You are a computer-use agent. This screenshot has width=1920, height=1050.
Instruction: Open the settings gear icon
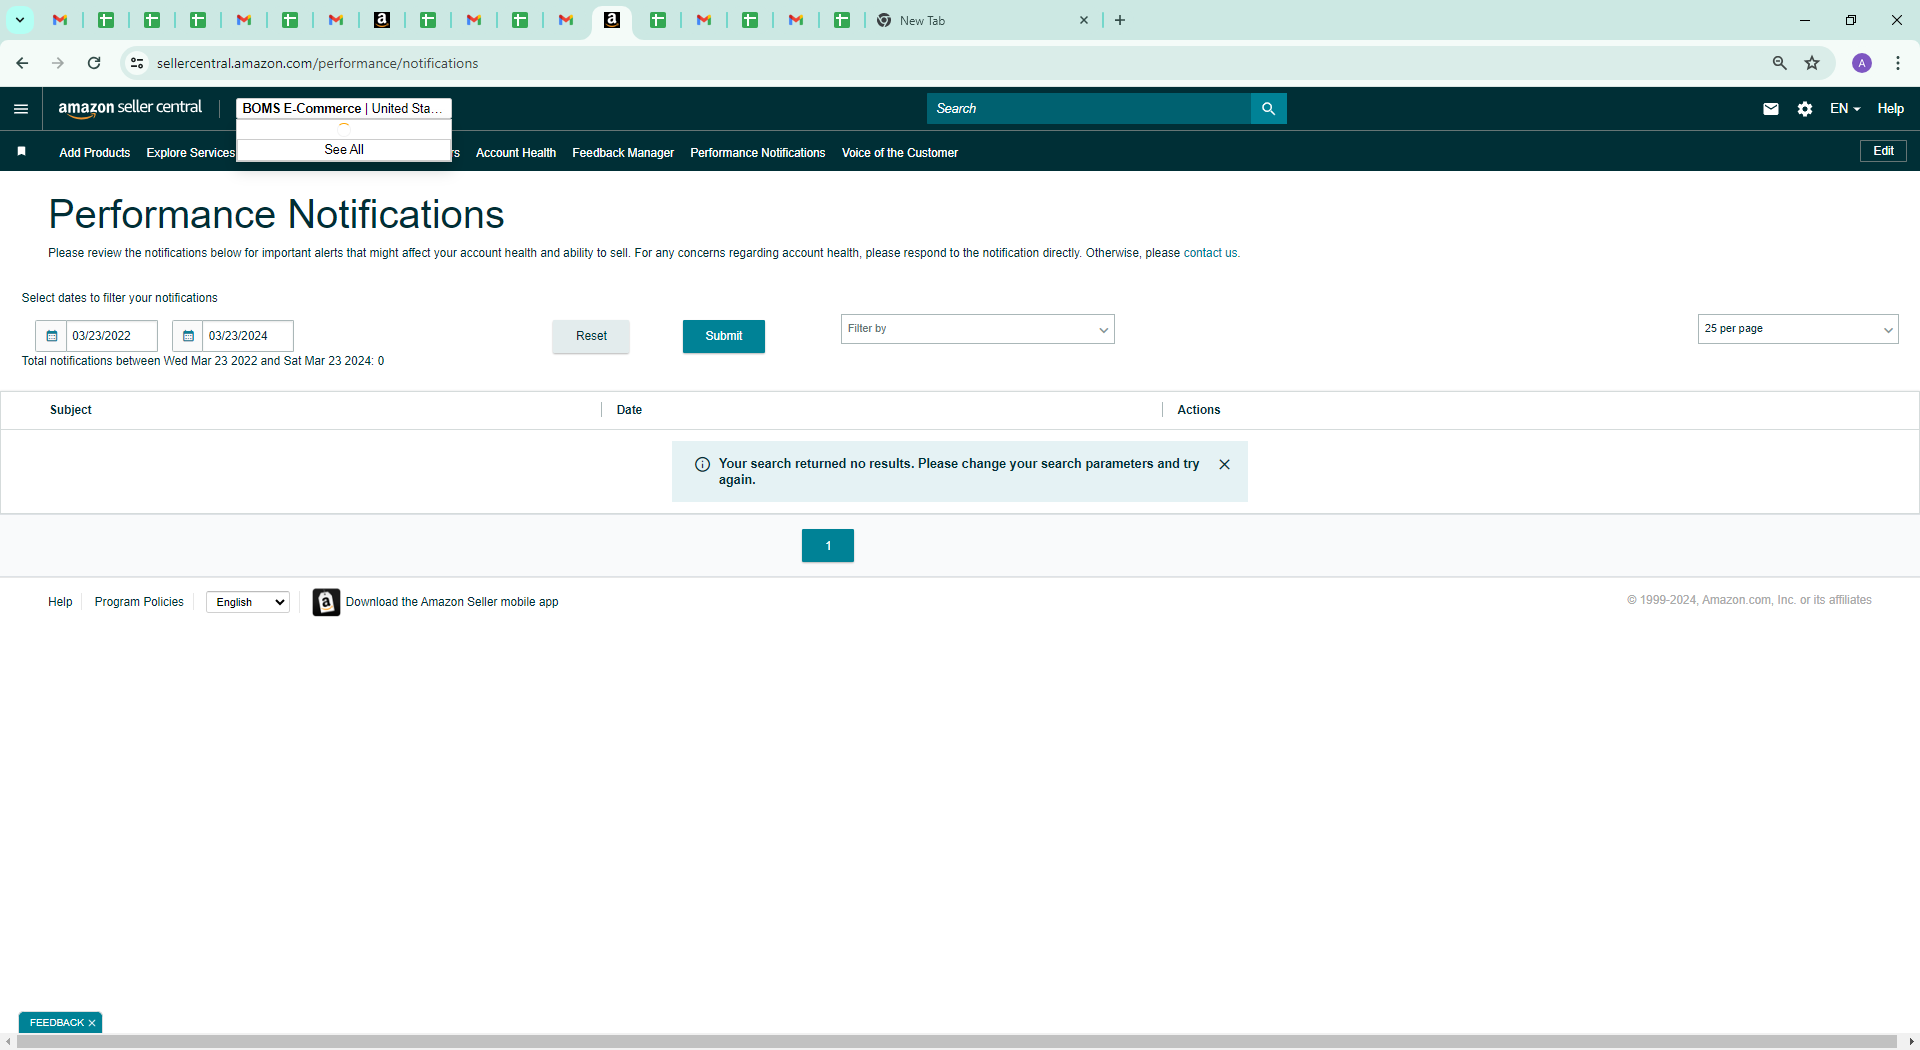click(x=1804, y=109)
